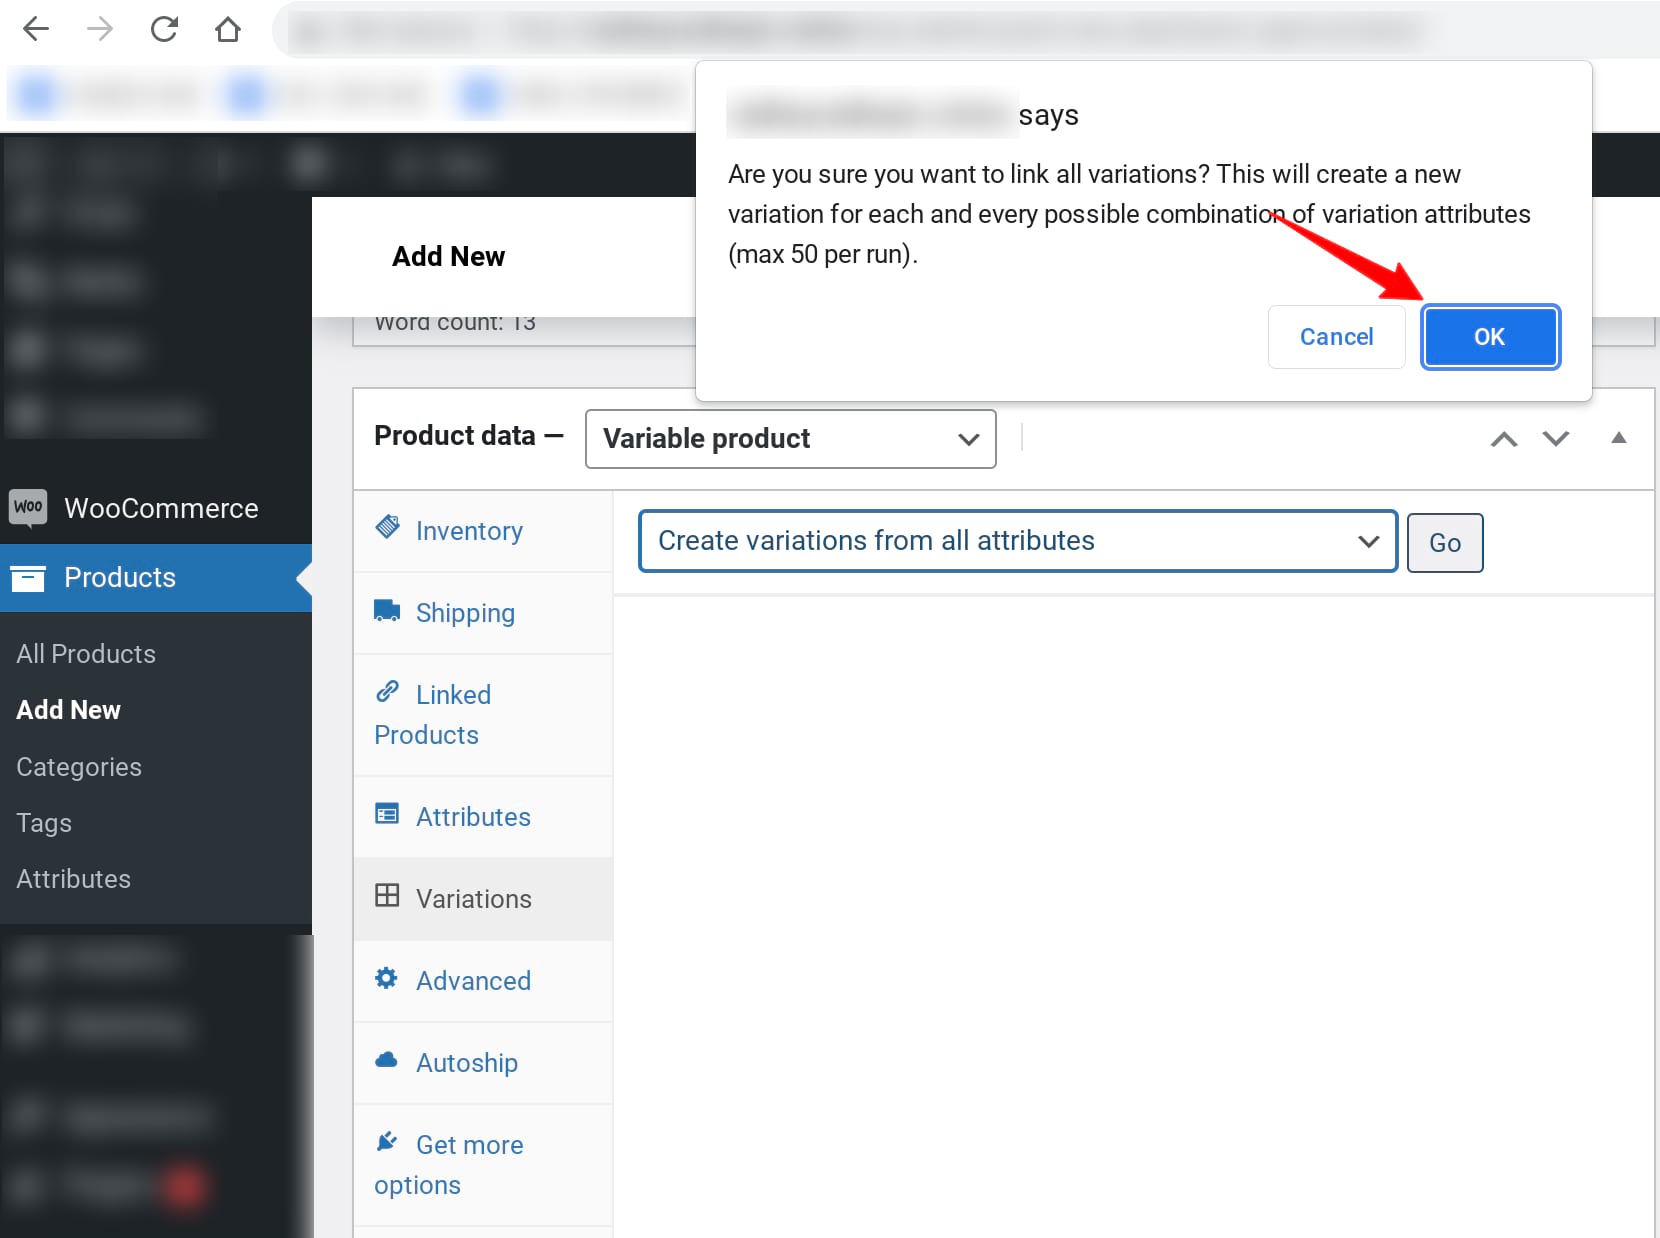The width and height of the screenshot is (1660, 1238).
Task: Click the Autoship cloud icon
Action: (386, 1060)
